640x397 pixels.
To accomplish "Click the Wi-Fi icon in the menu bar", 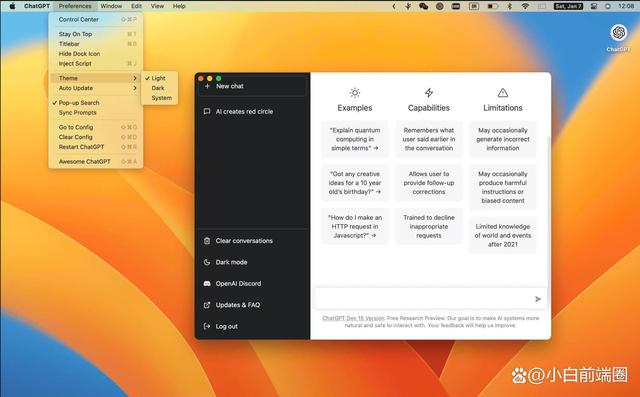I will (x=525, y=6).
